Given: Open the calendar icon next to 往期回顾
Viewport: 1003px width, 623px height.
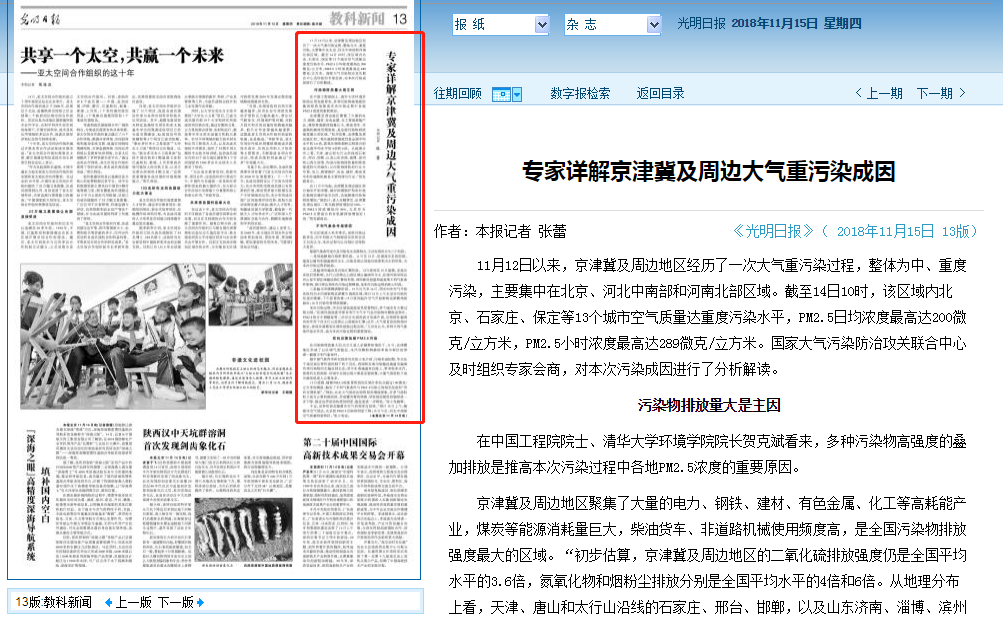Looking at the screenshot, I should pyautogui.click(x=502, y=94).
